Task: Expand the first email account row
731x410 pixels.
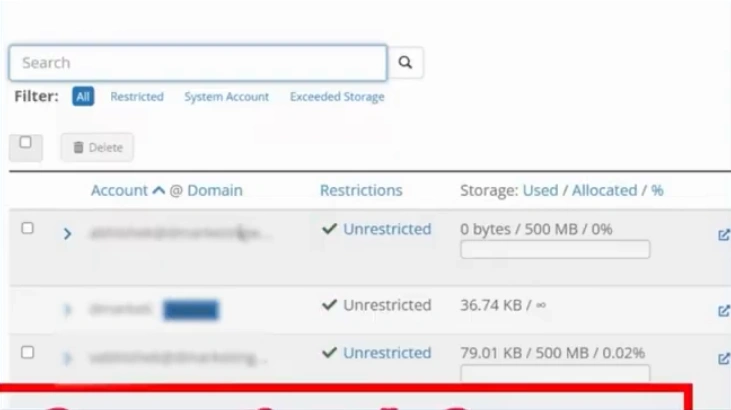Action: [x=67, y=234]
